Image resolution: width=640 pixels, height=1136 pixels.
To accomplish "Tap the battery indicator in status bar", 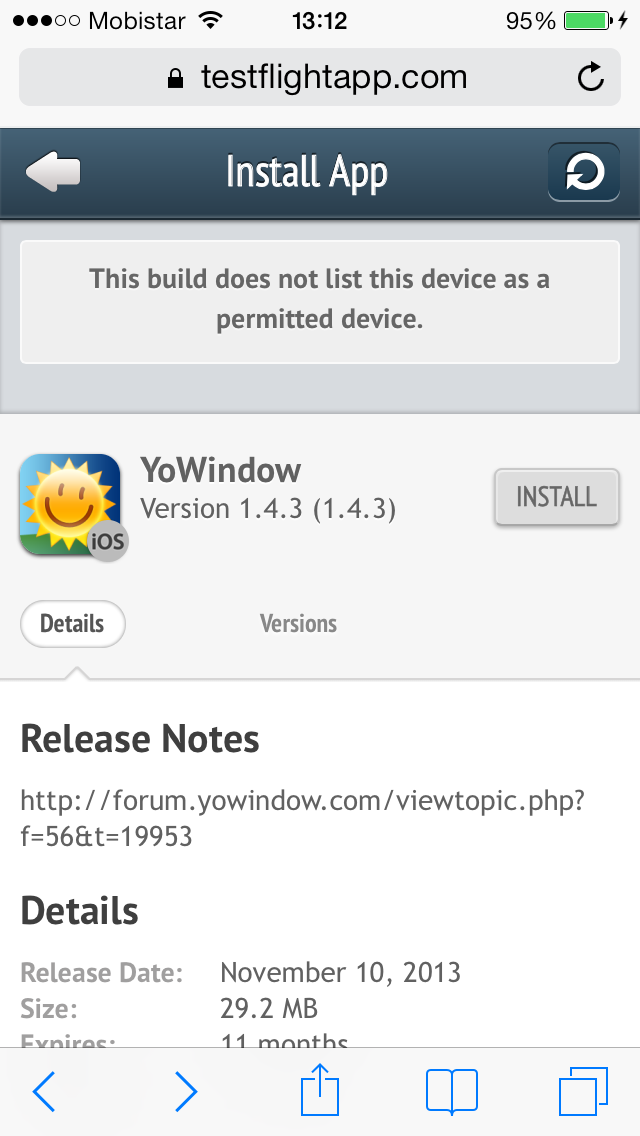I will tap(590, 21).
